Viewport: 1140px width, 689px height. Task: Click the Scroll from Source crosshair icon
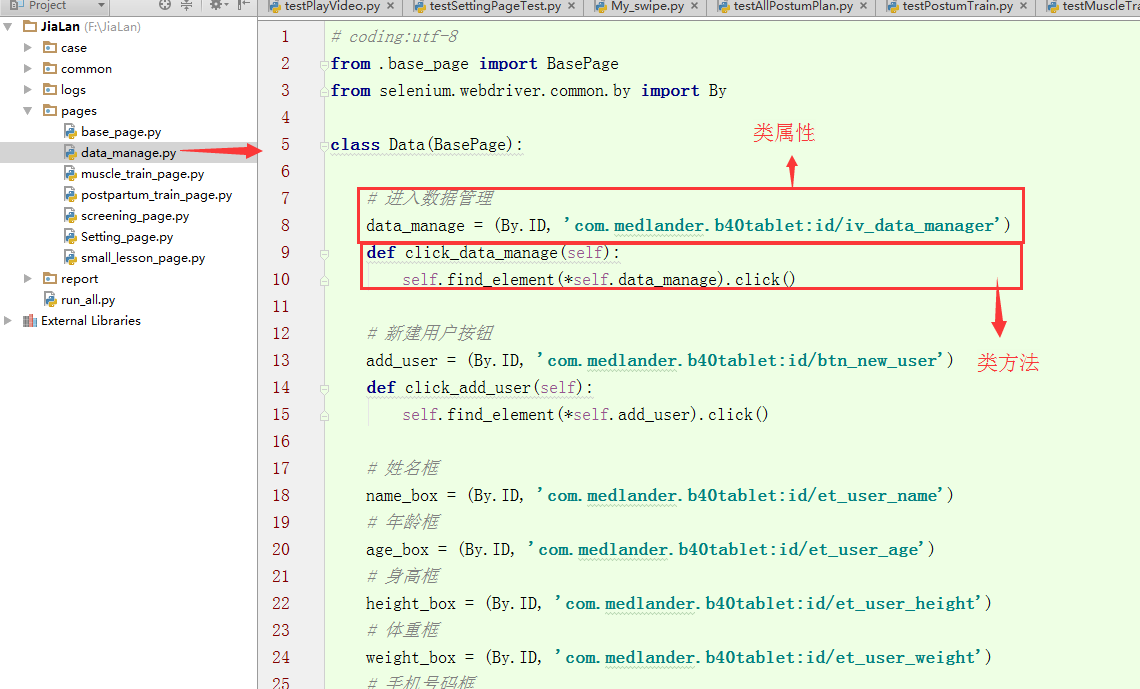(164, 5)
